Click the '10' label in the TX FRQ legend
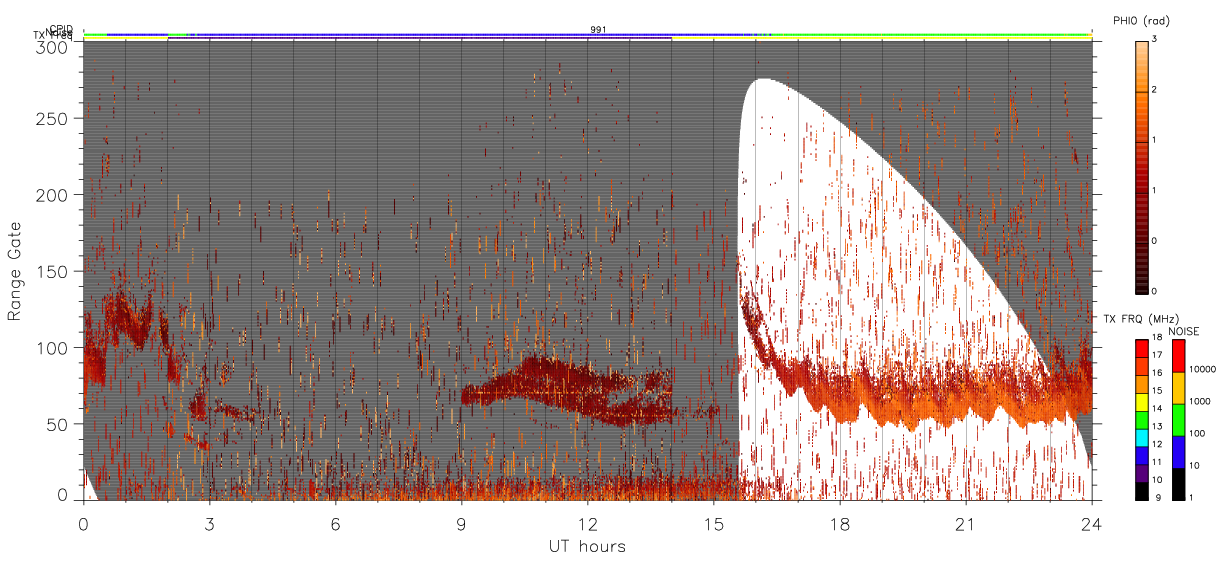This screenshot has height=567, width=1228. pyautogui.click(x=1158, y=479)
